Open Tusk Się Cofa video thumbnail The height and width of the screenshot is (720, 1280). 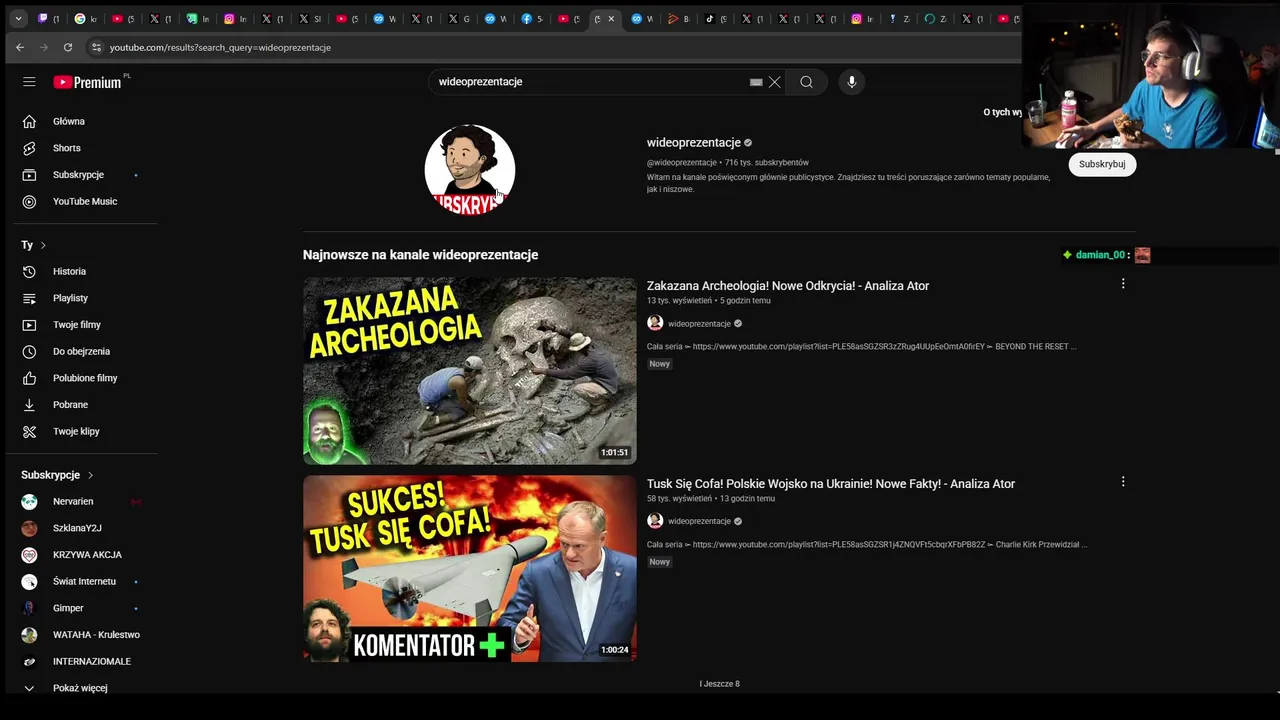(470, 568)
